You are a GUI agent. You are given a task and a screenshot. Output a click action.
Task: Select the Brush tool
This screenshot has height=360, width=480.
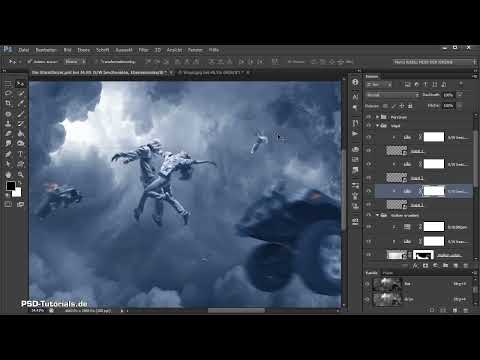point(20,114)
